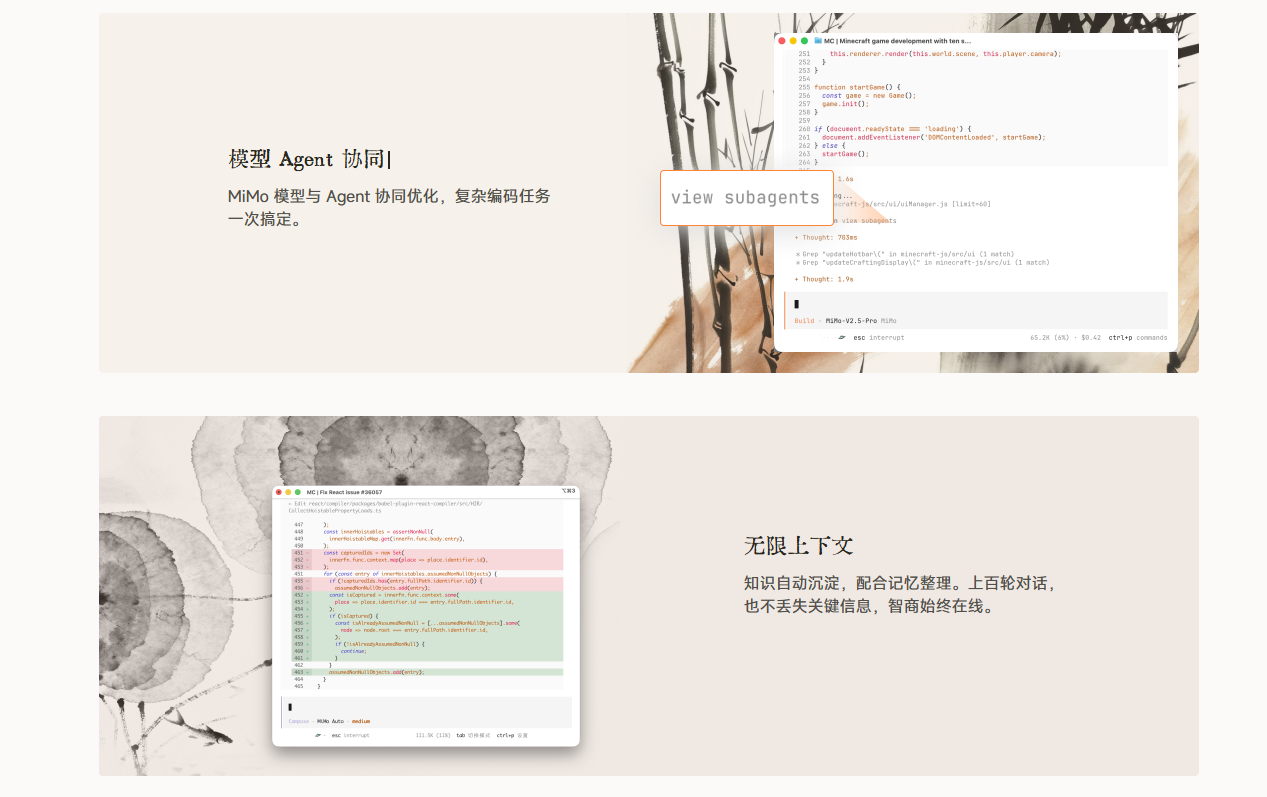Click the 'const game = new Game();' code line
1267x797 pixels.
point(868,96)
